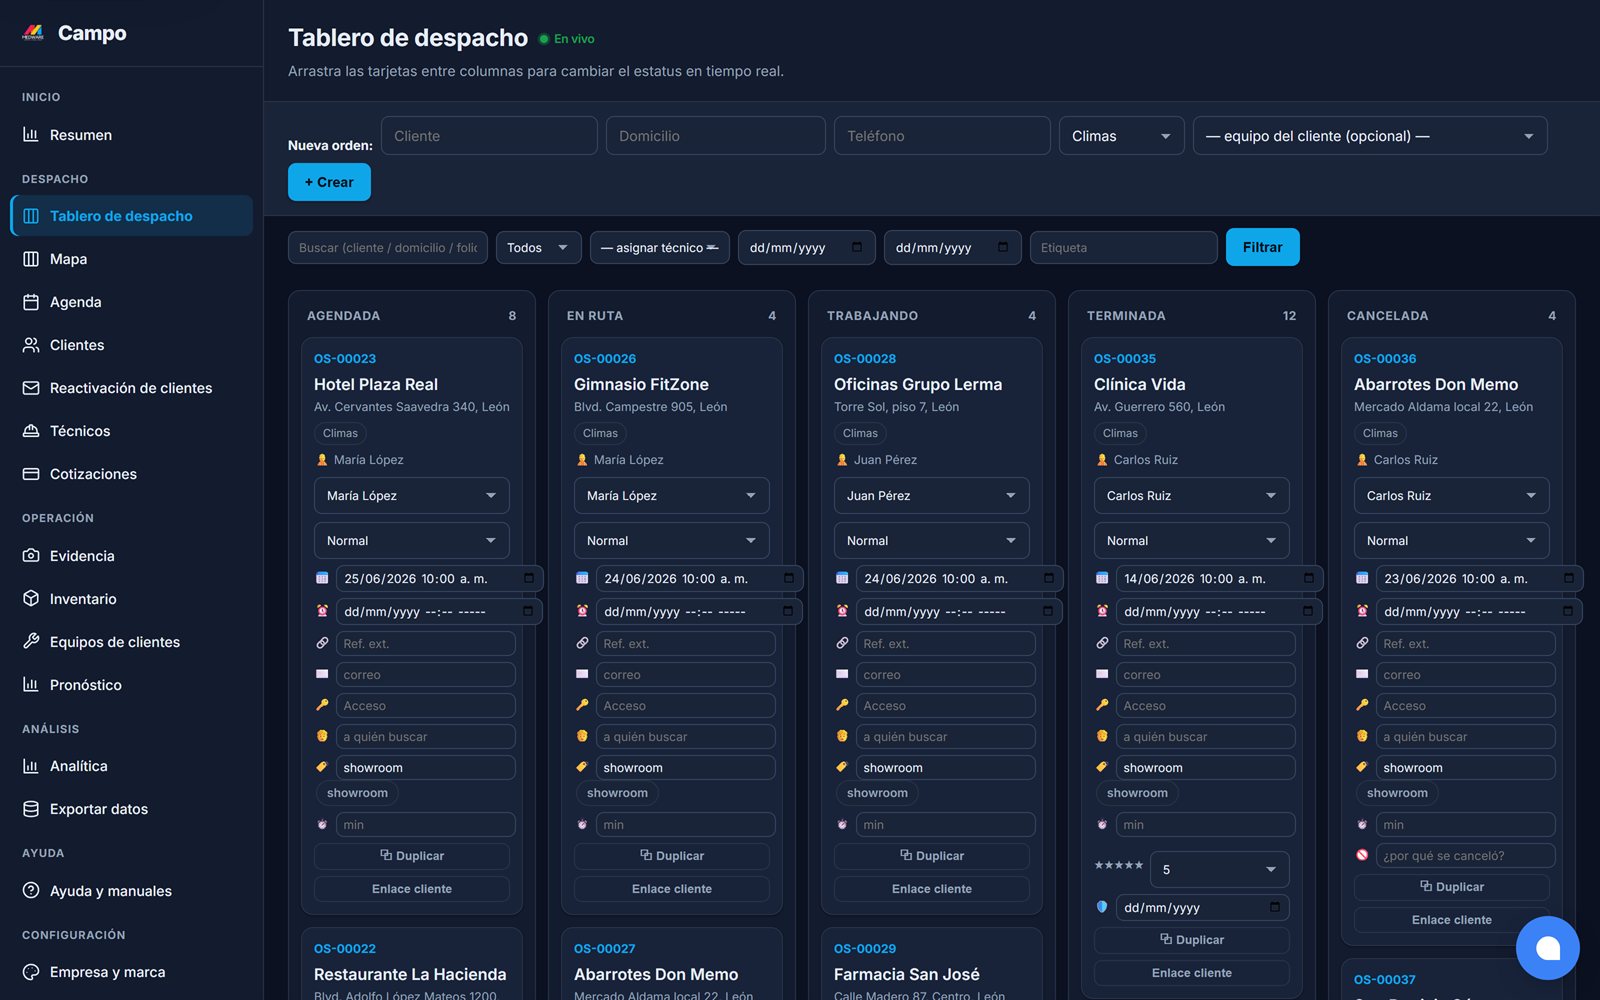This screenshot has width=1600, height=1000.
Task: Click the Inventario box icon
Action: [x=31, y=599]
